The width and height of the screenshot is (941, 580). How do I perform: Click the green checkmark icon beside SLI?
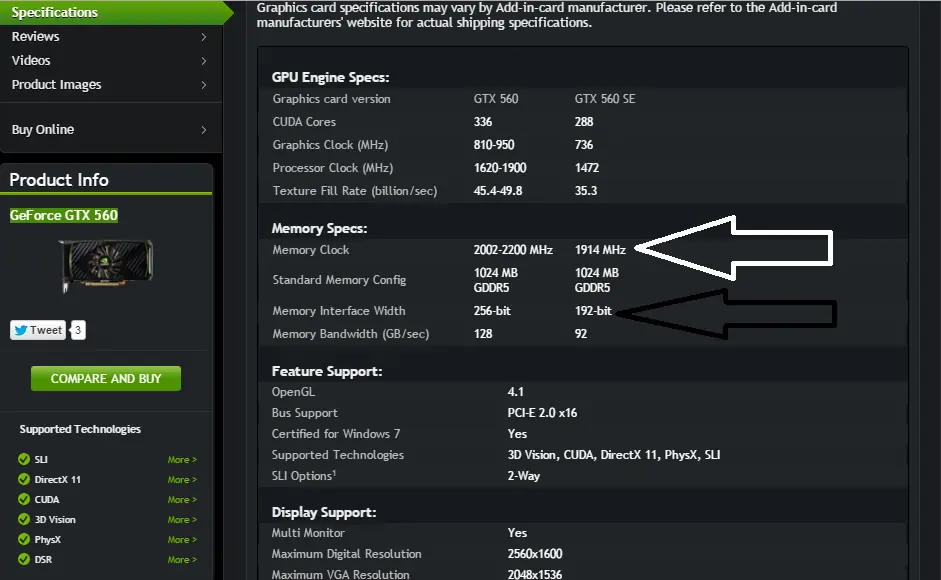24,459
